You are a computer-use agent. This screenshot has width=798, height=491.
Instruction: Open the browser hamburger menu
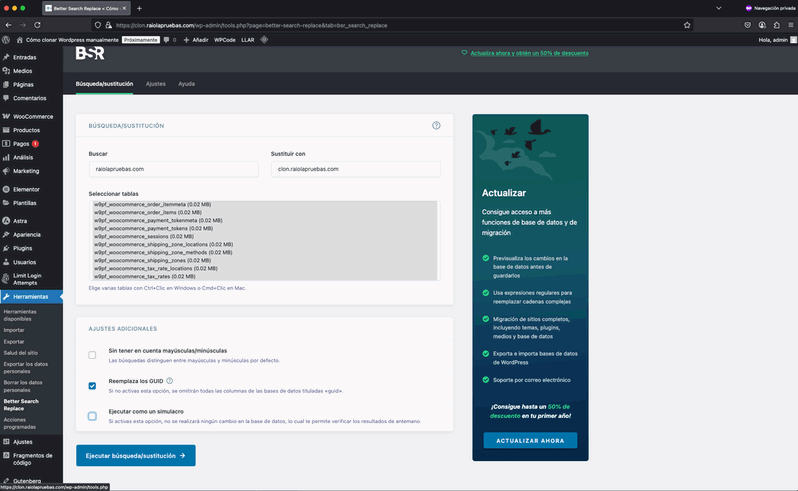point(790,25)
